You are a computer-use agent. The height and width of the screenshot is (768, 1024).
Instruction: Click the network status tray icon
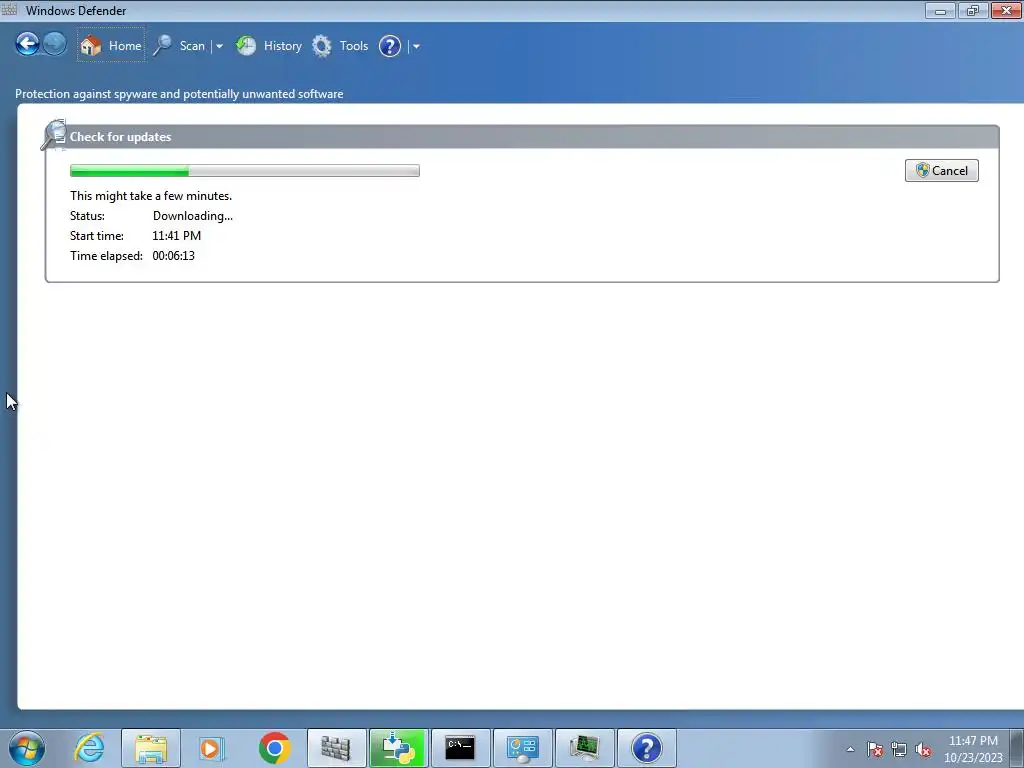point(899,749)
